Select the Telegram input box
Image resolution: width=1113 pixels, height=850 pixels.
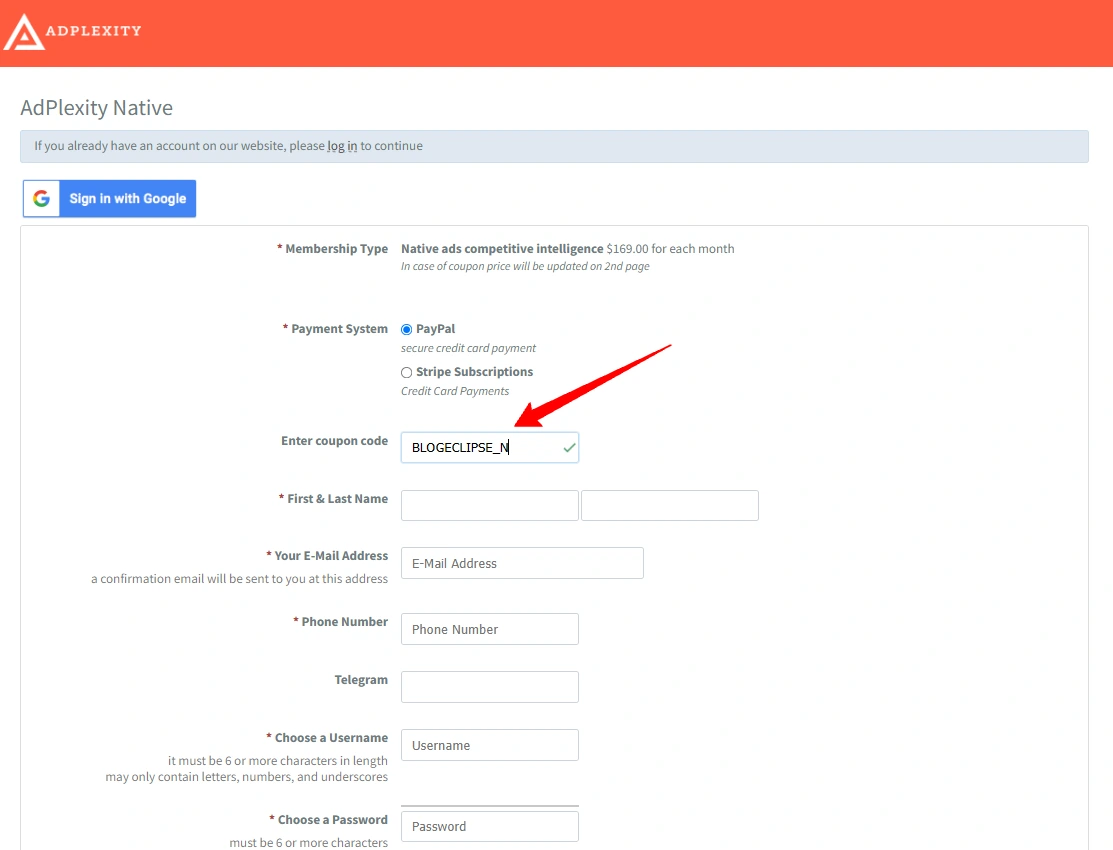pos(490,687)
